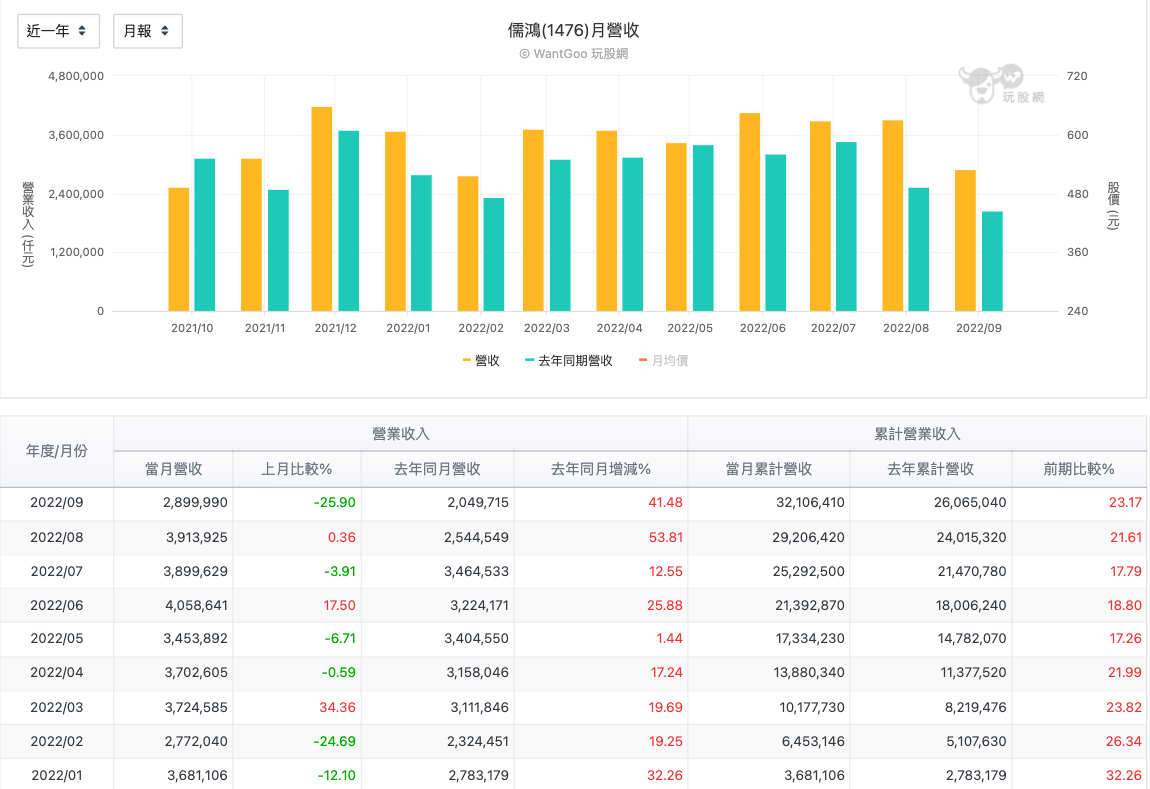
Task: Click the chart title 儒鴻(1476)月營收
Action: 574,30
